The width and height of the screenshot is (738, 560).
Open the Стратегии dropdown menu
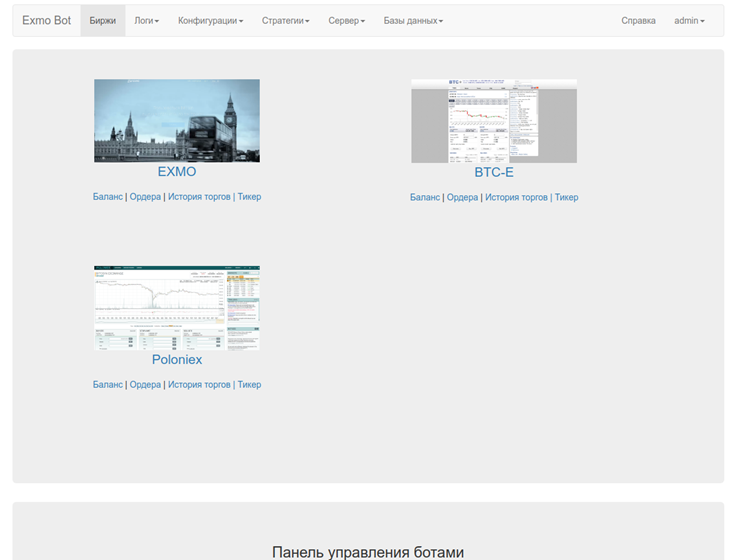pos(285,21)
